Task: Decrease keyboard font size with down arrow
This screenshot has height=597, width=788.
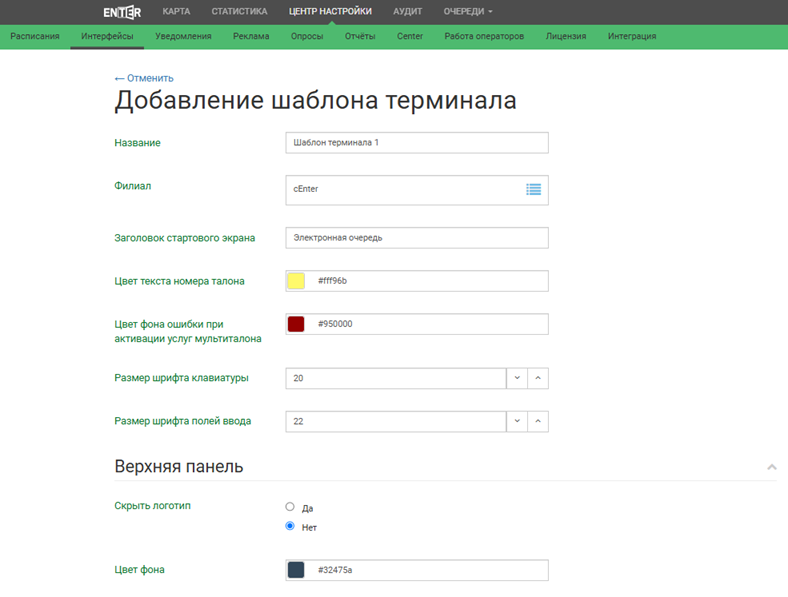Action: pos(517,378)
